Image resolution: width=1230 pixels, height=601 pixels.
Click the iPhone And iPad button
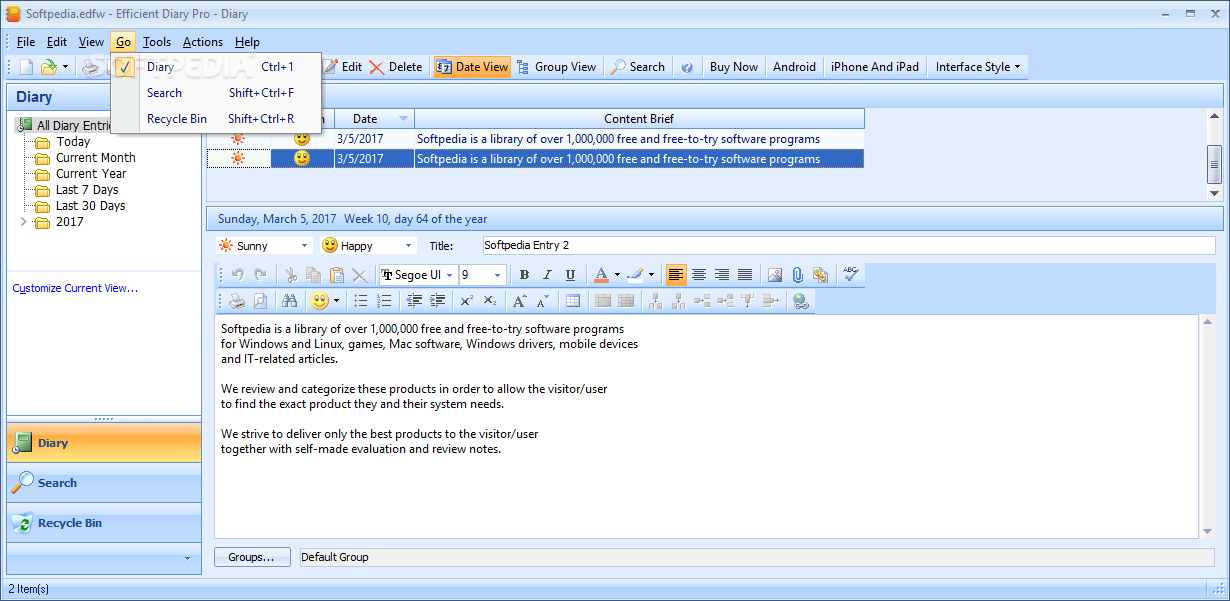click(x=875, y=67)
